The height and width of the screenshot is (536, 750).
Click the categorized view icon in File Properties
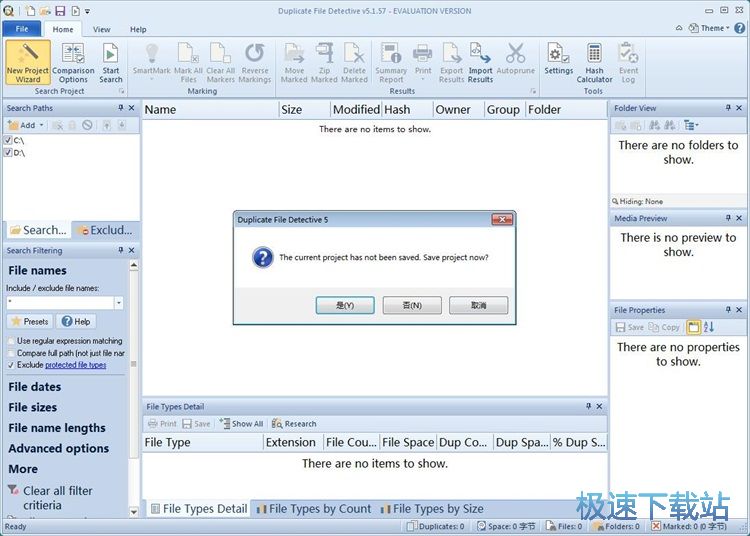point(693,327)
